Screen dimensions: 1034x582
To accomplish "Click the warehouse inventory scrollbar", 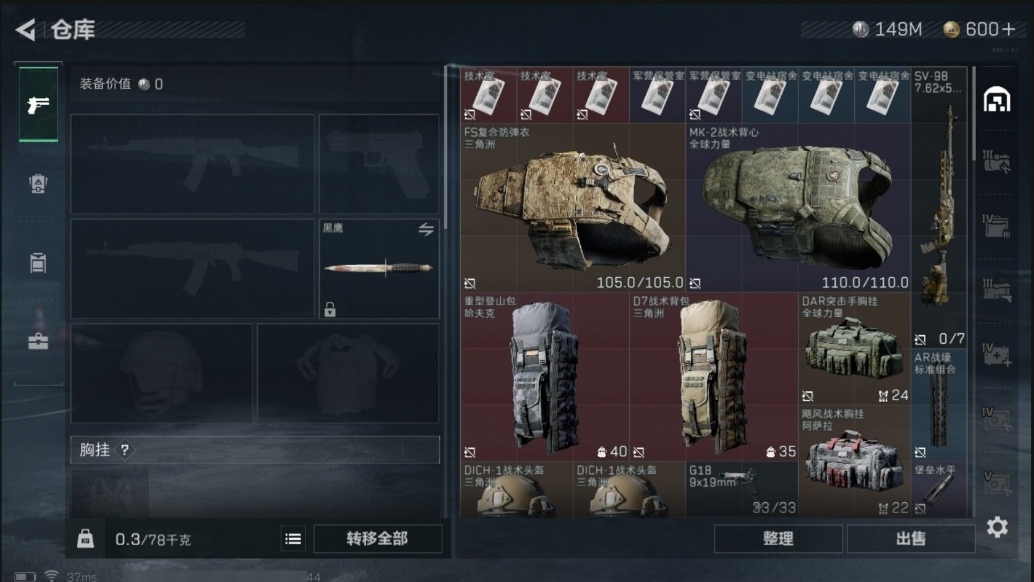I will (x=973, y=113).
